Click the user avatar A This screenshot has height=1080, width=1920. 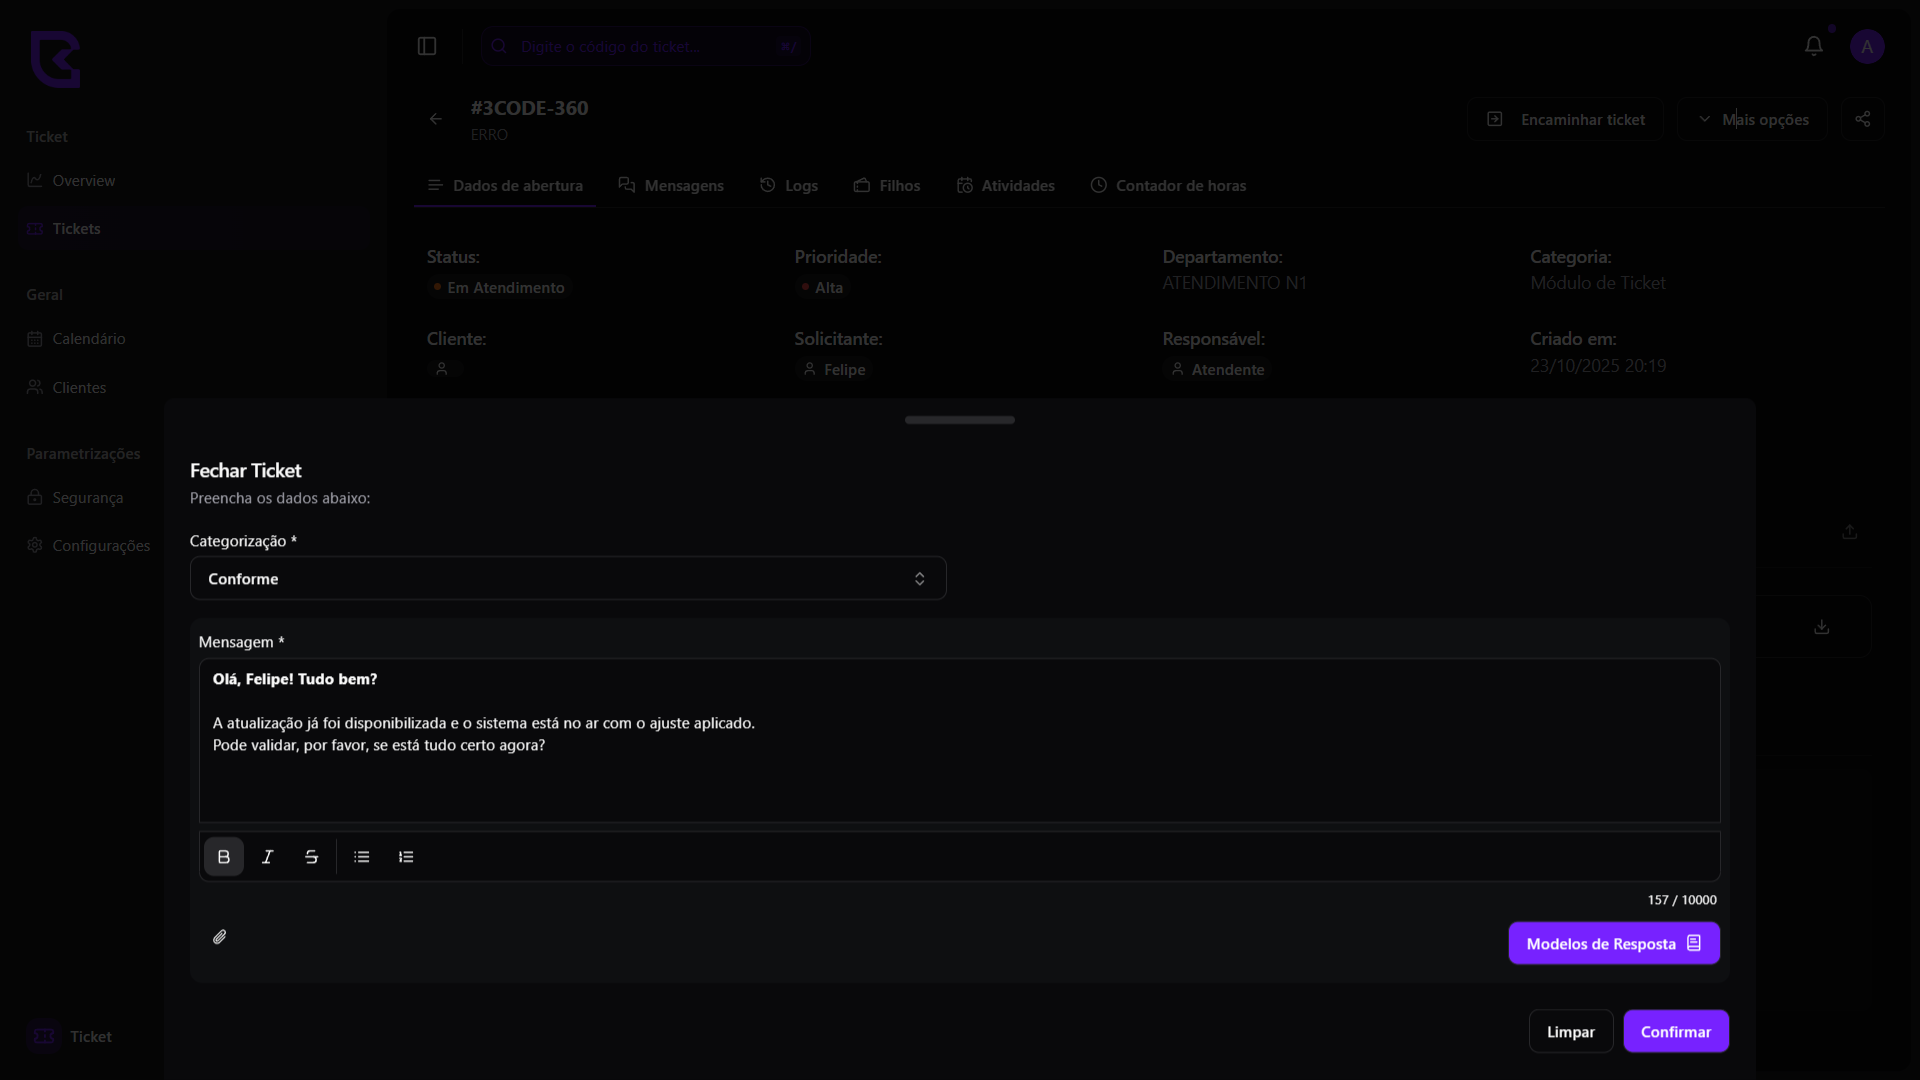[x=1866, y=46]
